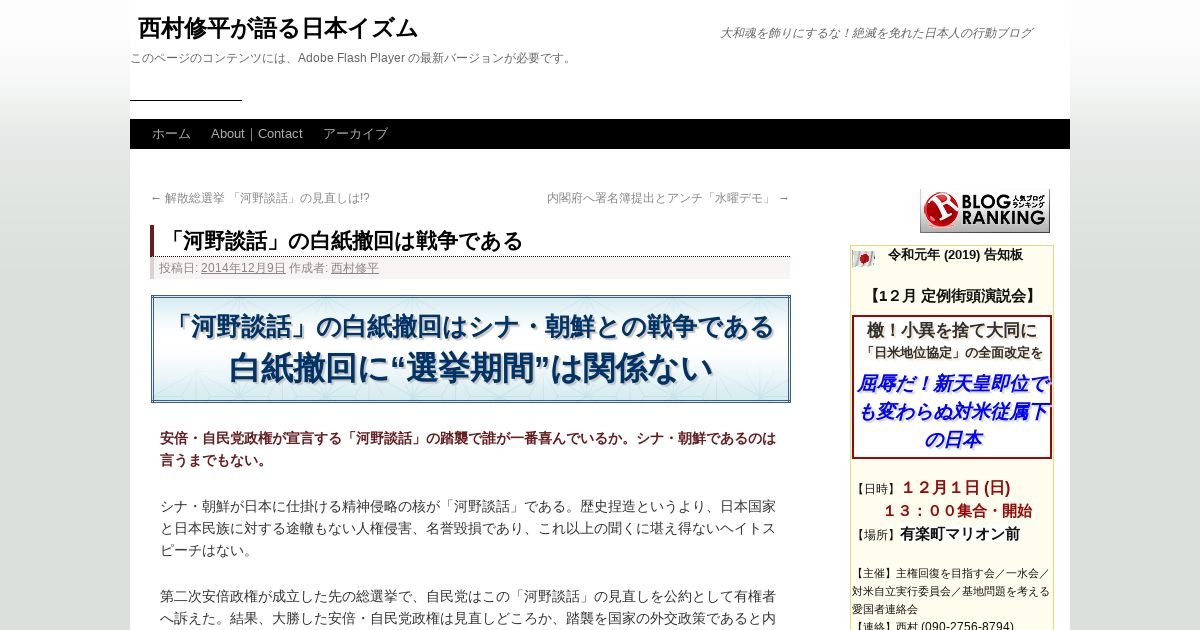The width and height of the screenshot is (1200, 630).
Task: Go to blog title 西村修平が語る日本イズム
Action: click(x=278, y=28)
